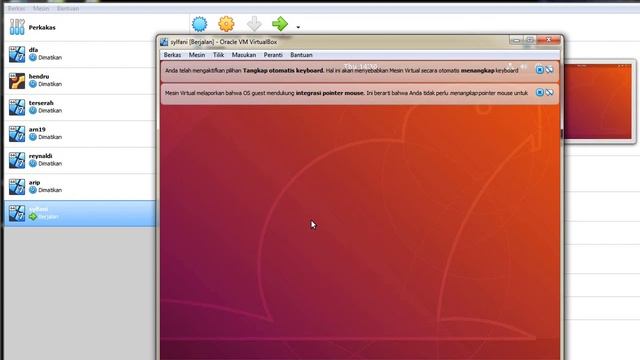Screen dimensions: 640x360
Task: Close the mouse pointer integration notification
Action: tap(540, 93)
